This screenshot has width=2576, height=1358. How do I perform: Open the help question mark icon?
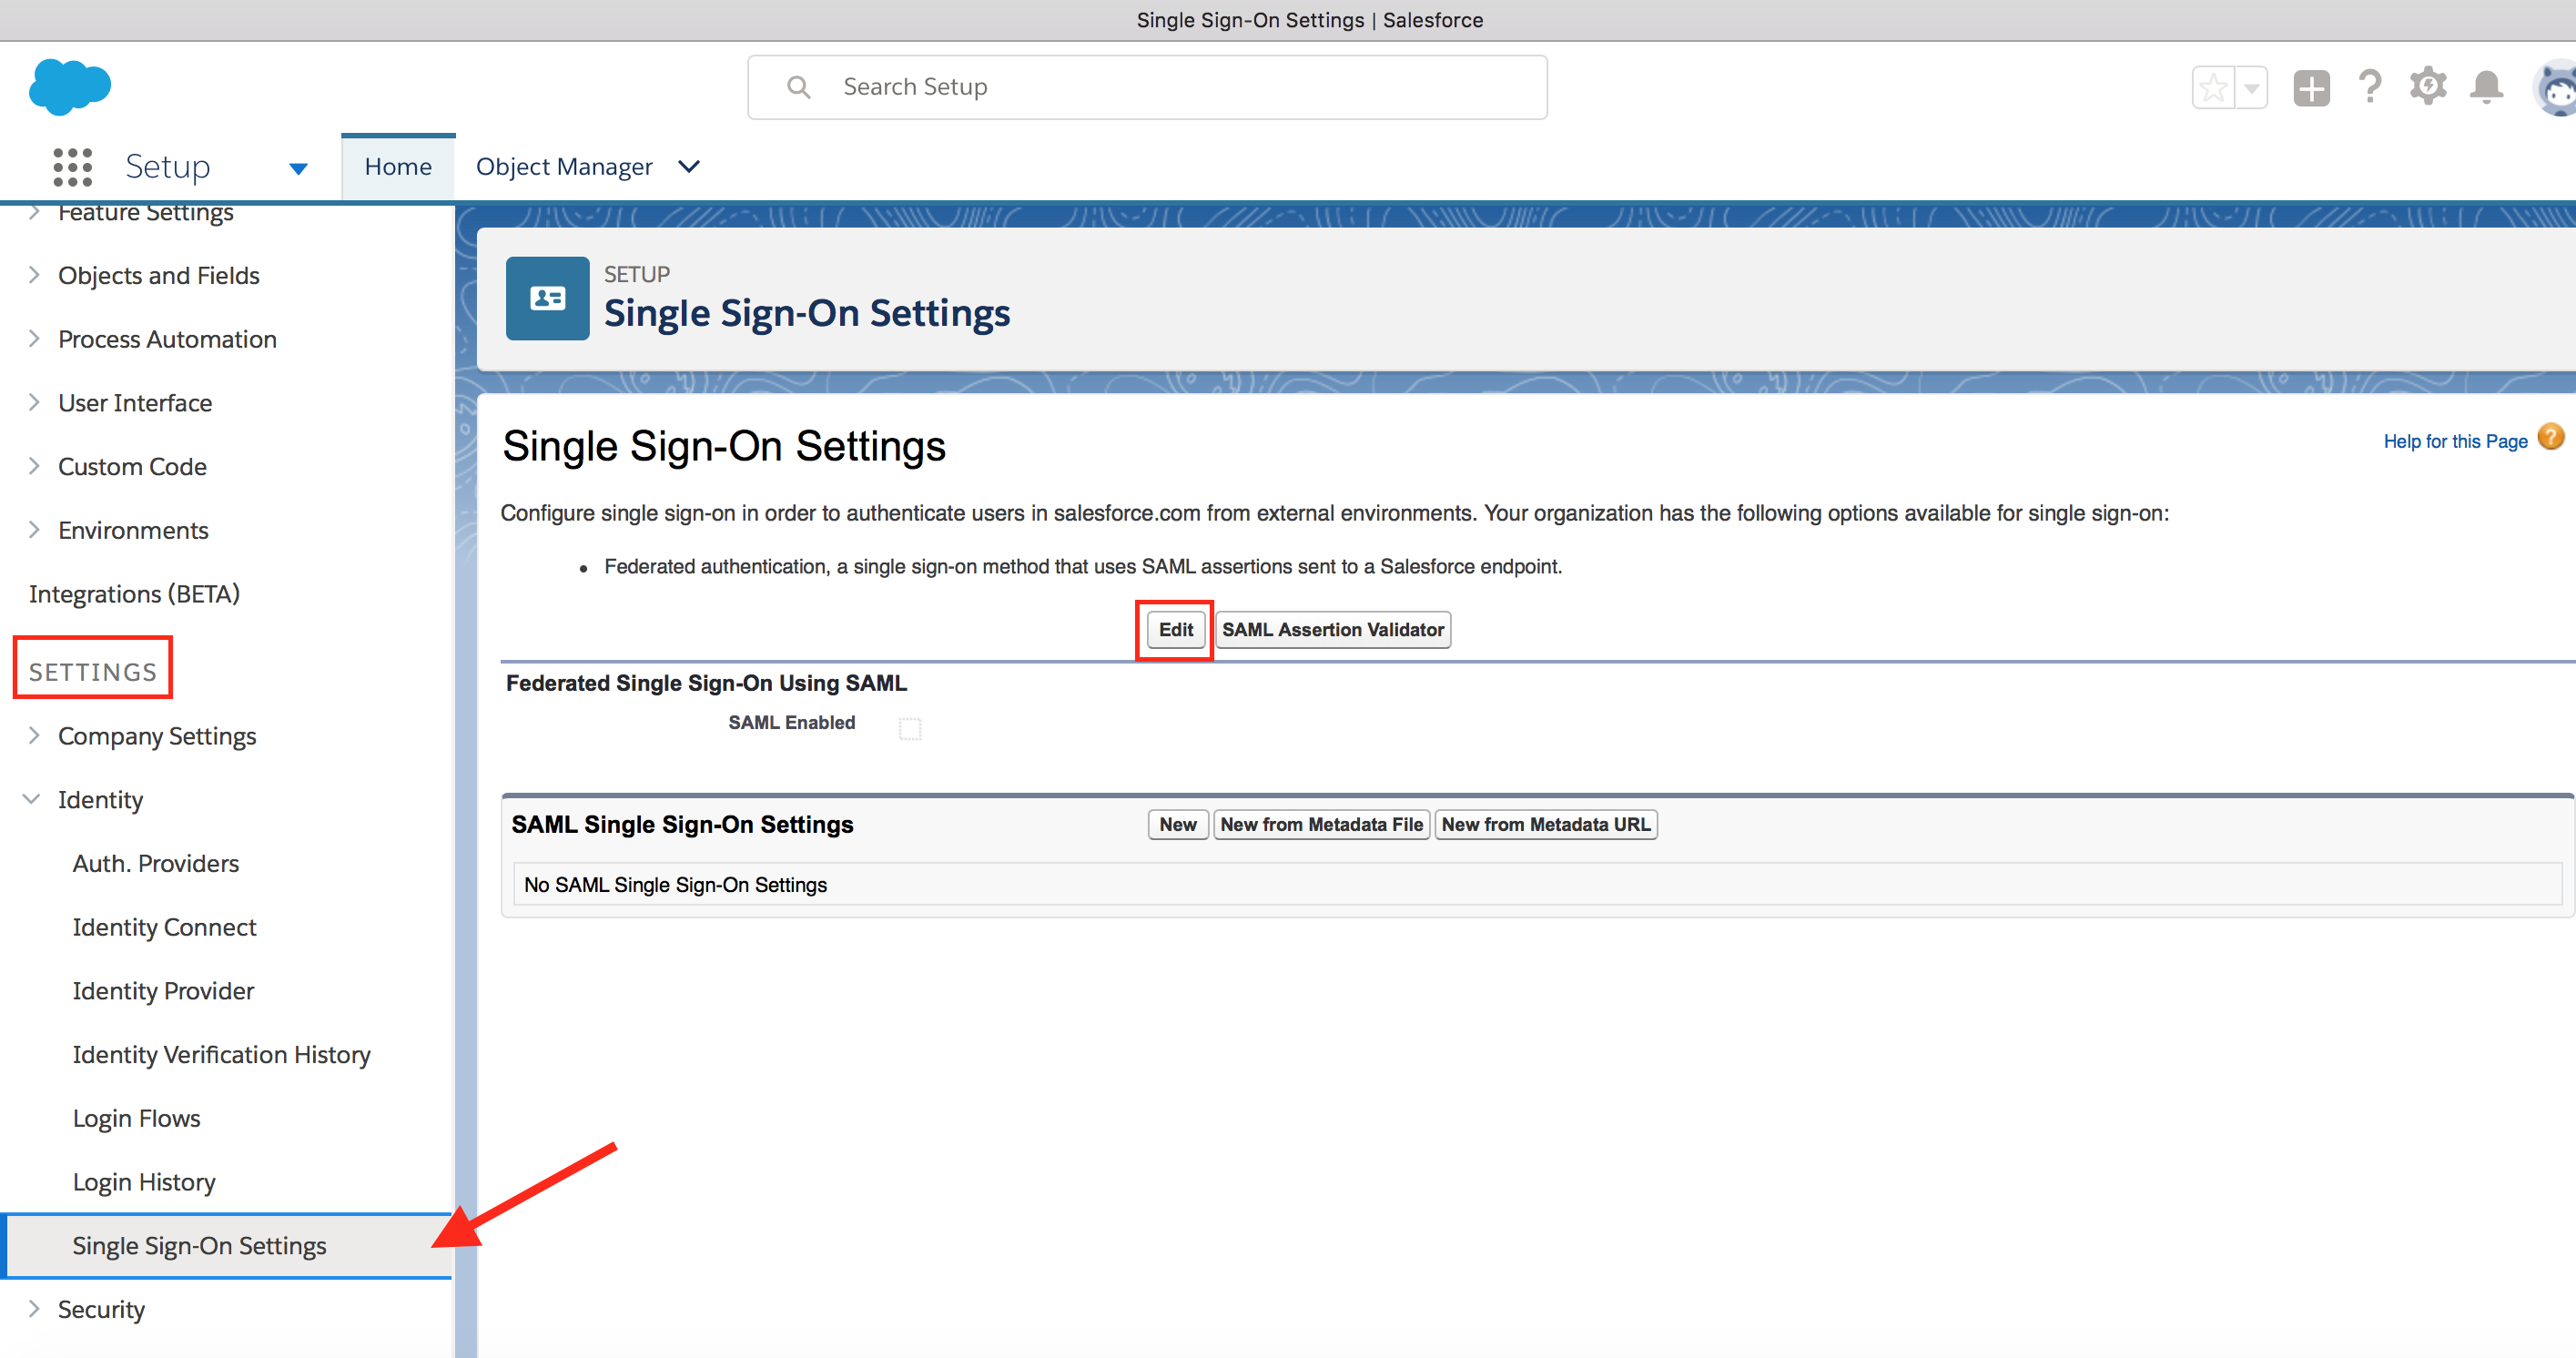click(2369, 87)
